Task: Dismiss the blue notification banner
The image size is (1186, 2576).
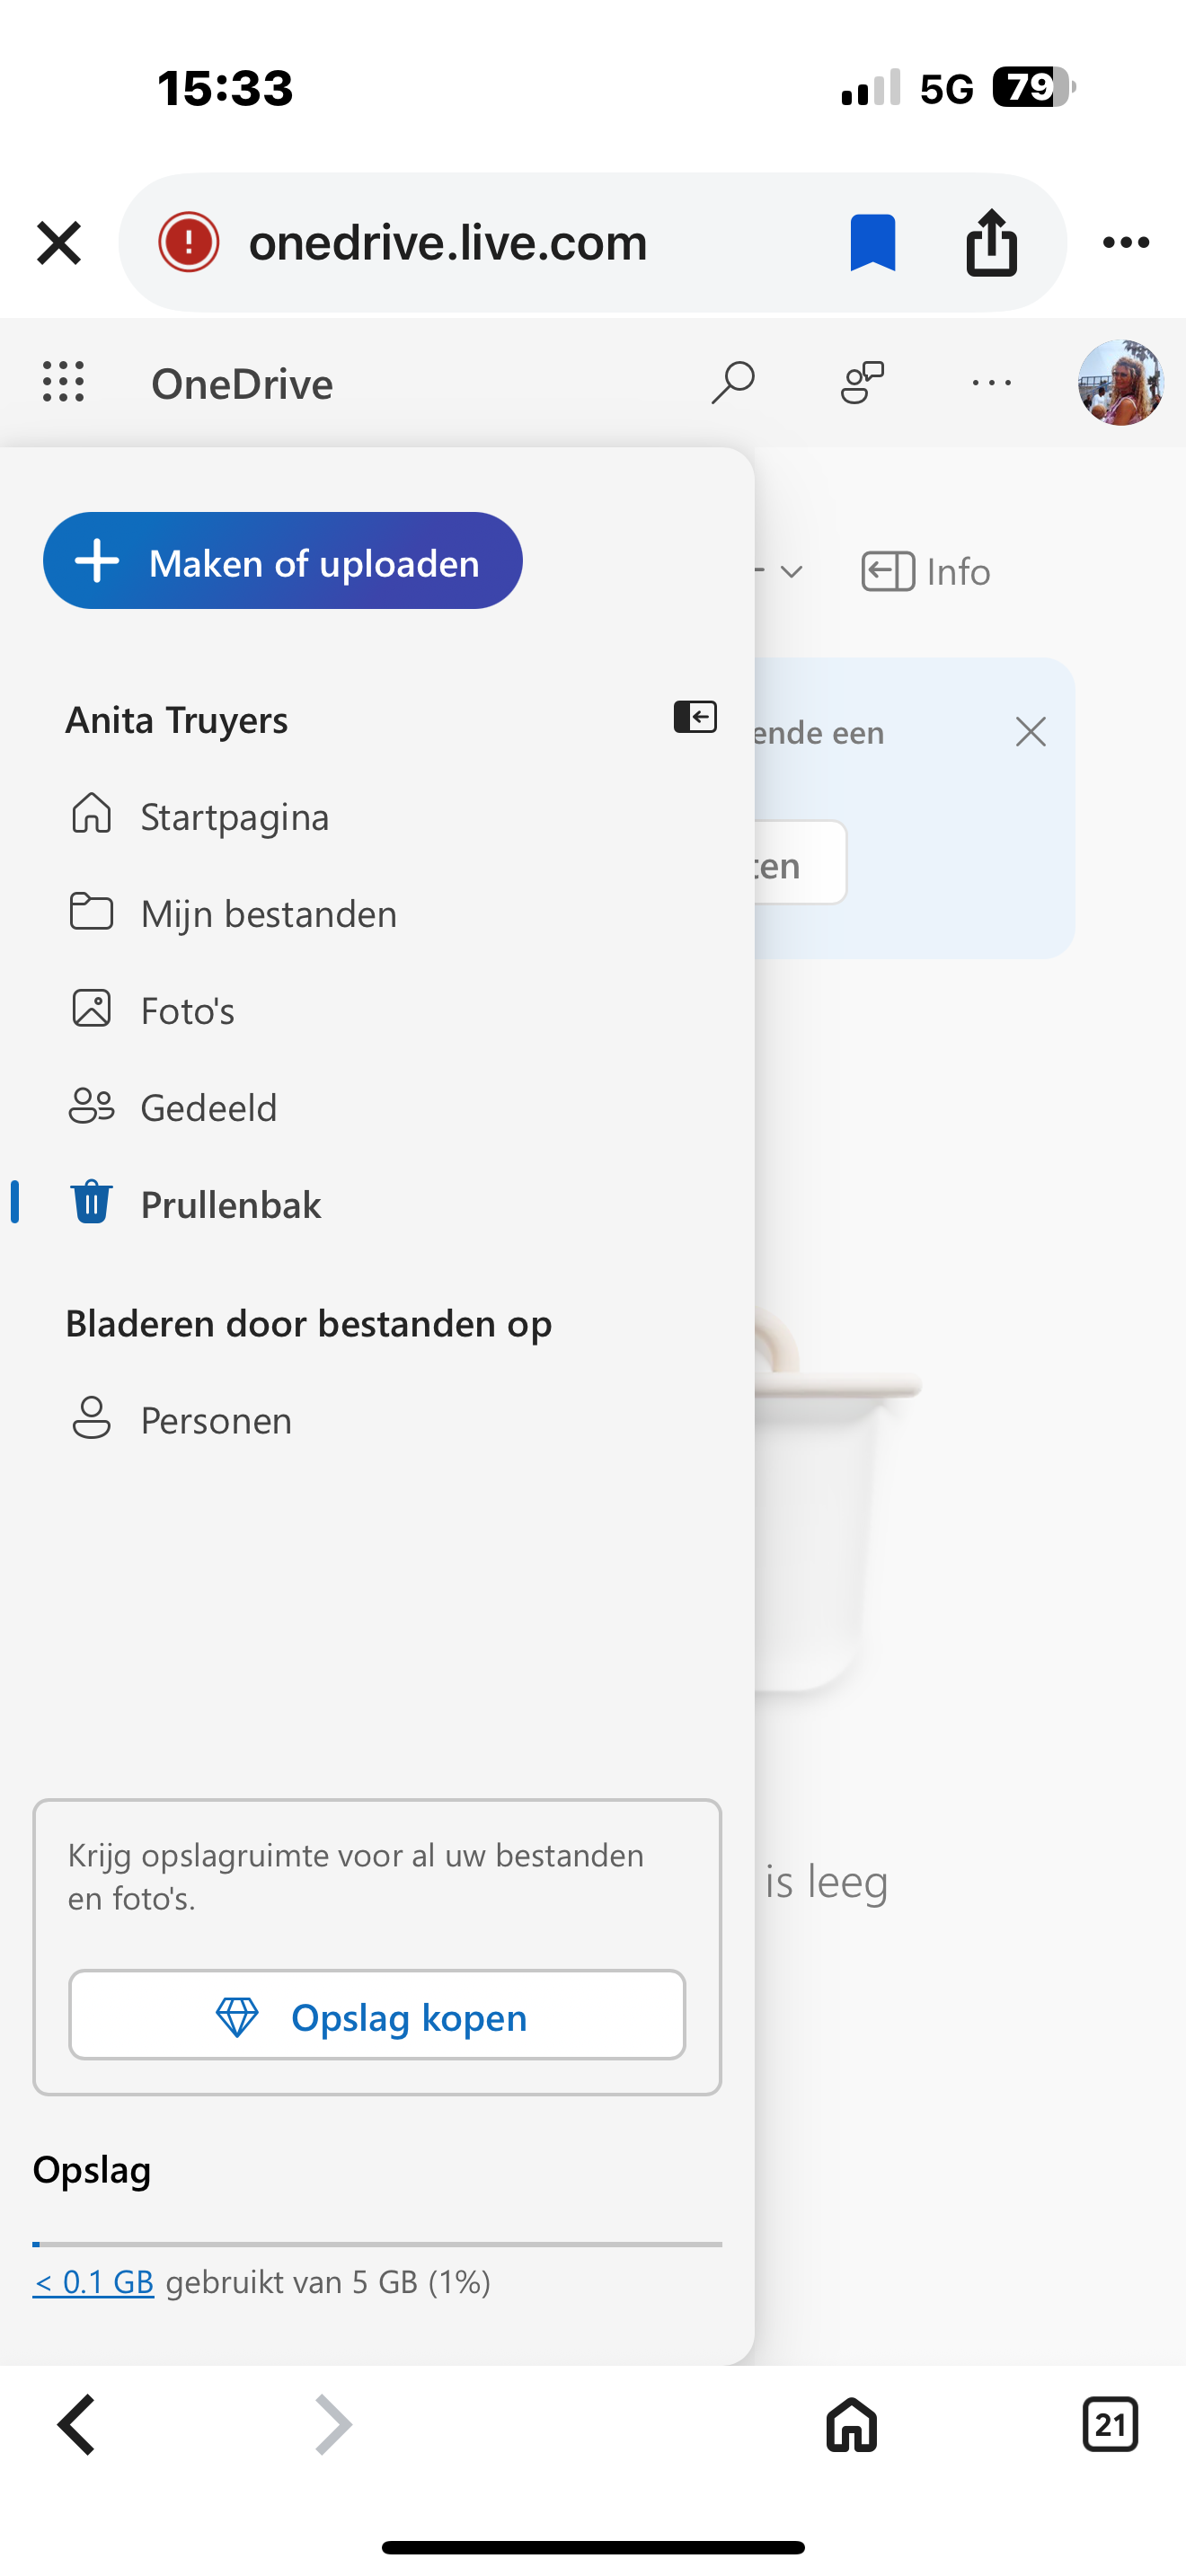Action: point(1030,732)
